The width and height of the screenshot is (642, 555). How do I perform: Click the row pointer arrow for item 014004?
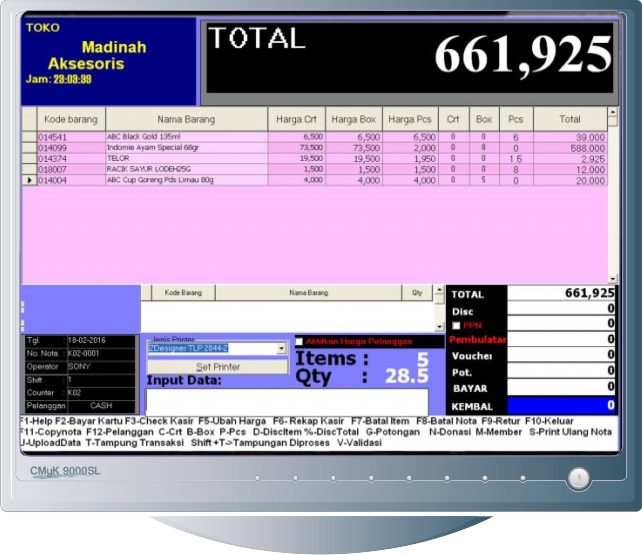tap(28, 181)
